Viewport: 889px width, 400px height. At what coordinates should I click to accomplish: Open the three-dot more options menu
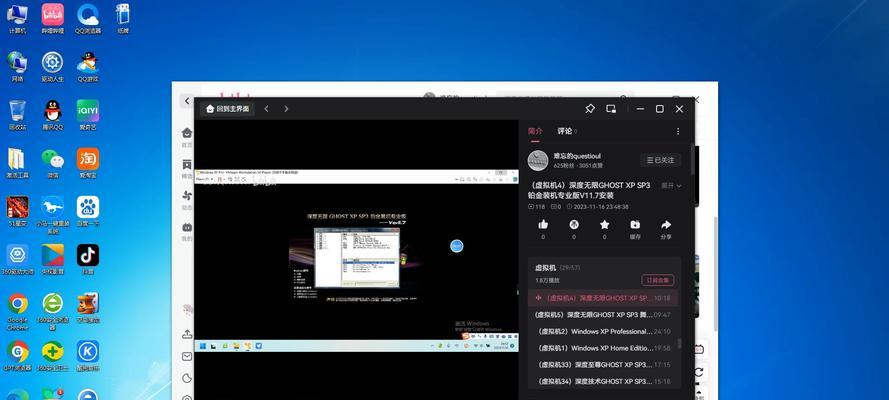[678, 131]
